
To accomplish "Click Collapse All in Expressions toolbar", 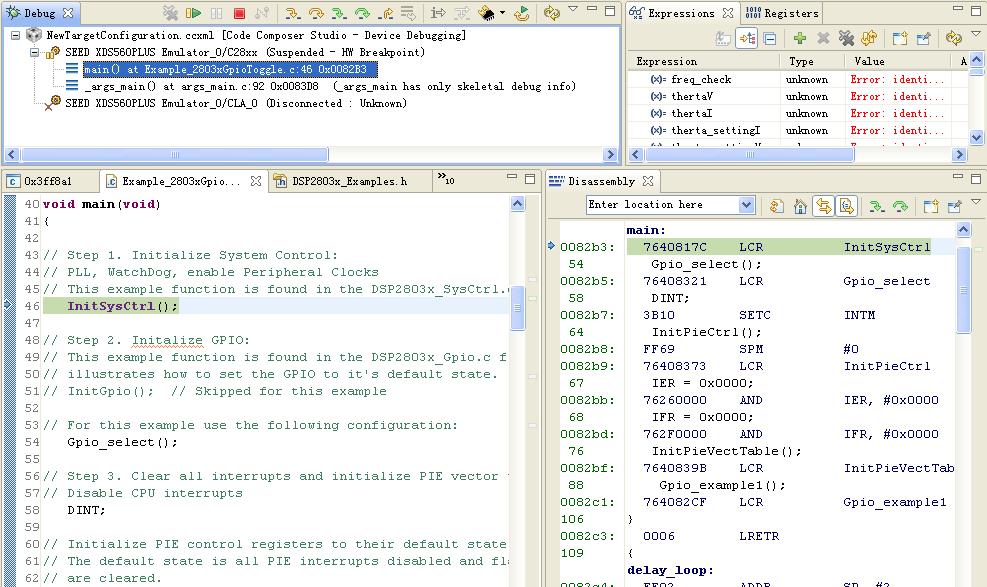I will pyautogui.click(x=769, y=38).
